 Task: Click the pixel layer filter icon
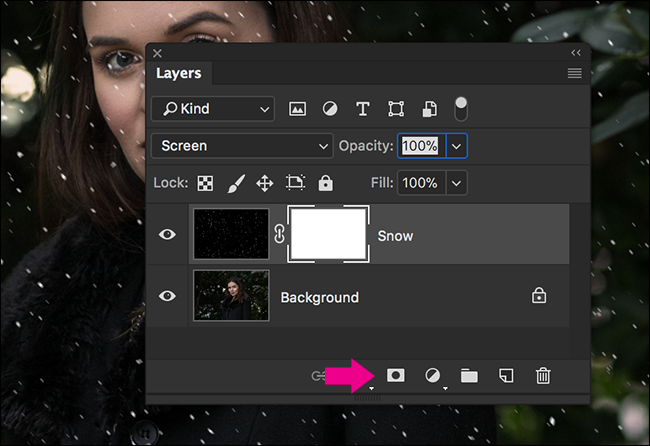(297, 109)
